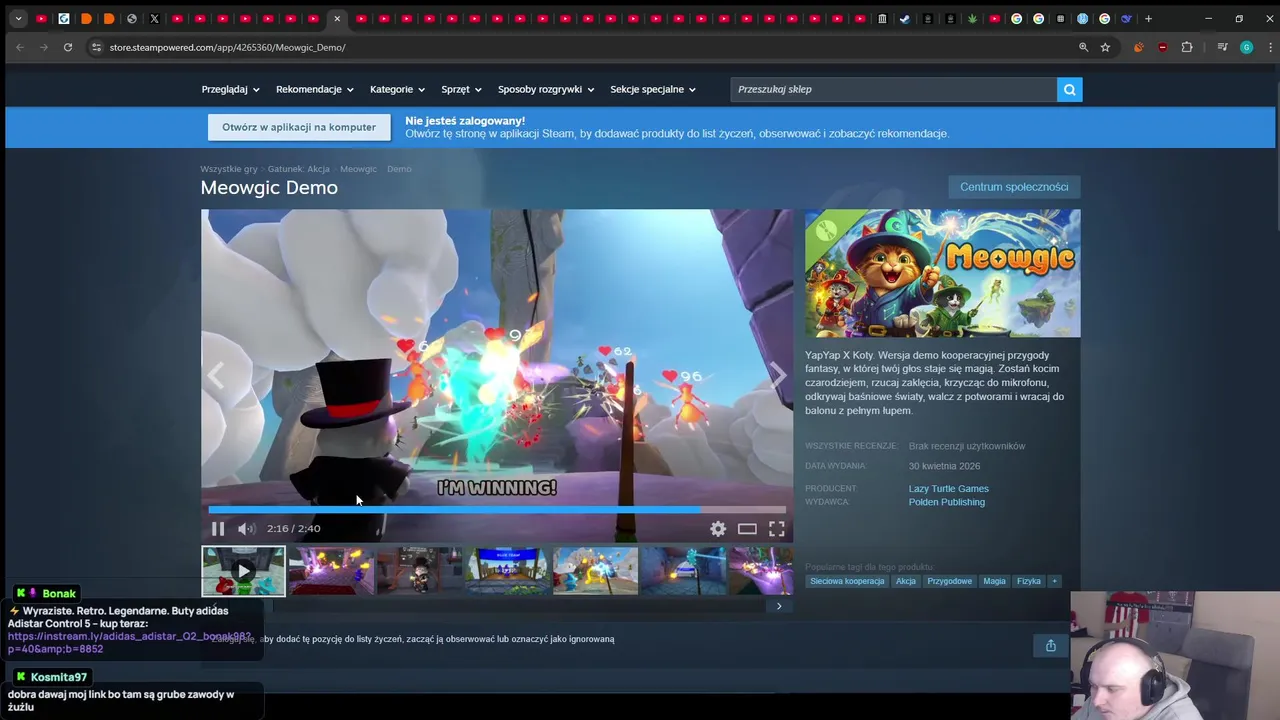Click Otwórz w aplikacji na komputer button
This screenshot has width=1280, height=720.
pyautogui.click(x=299, y=127)
